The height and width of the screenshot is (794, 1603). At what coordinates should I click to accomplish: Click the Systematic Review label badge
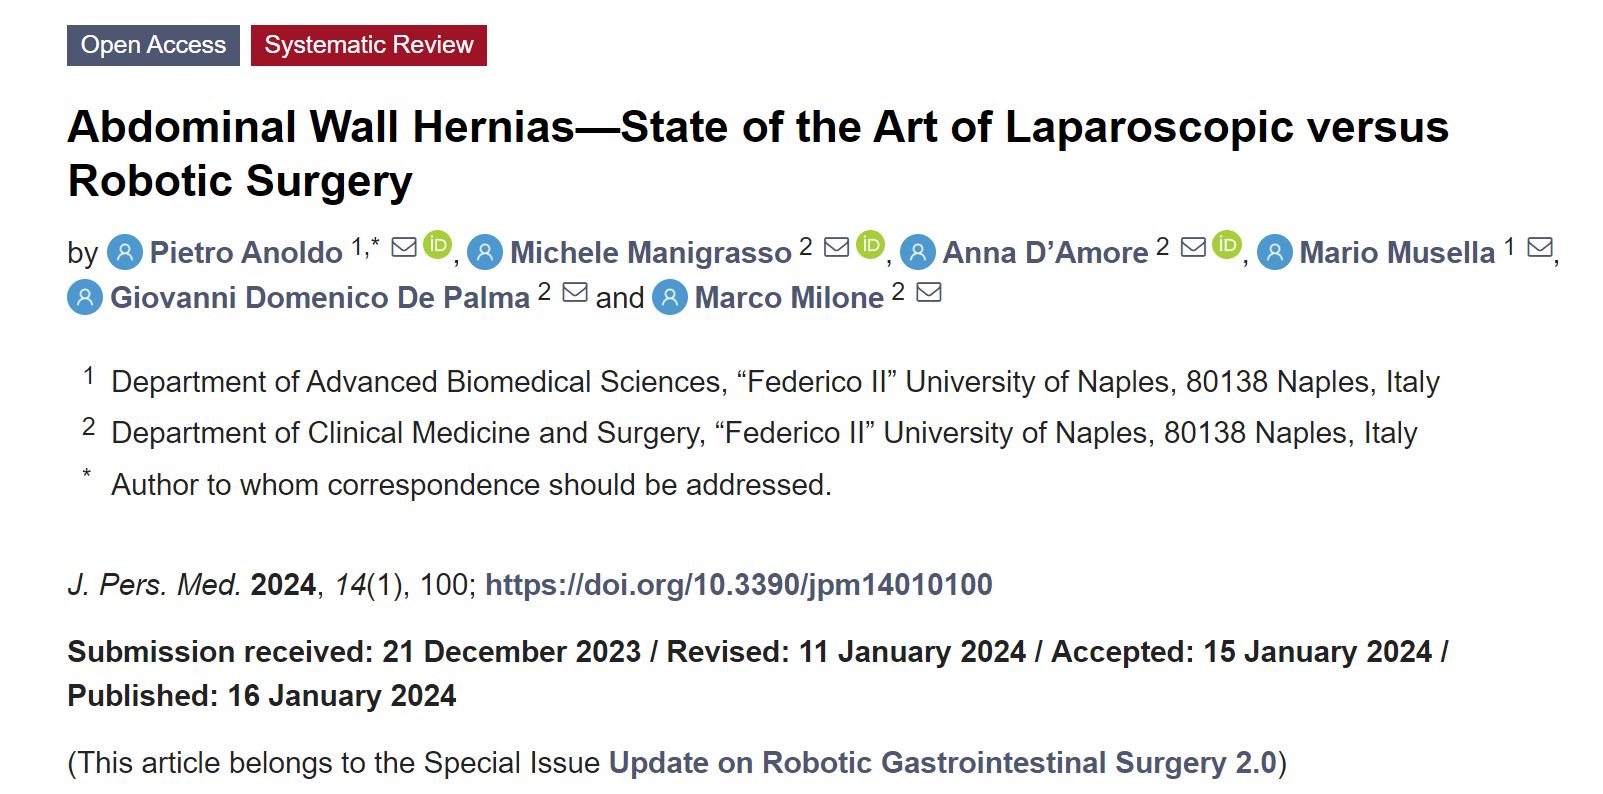pos(368,46)
